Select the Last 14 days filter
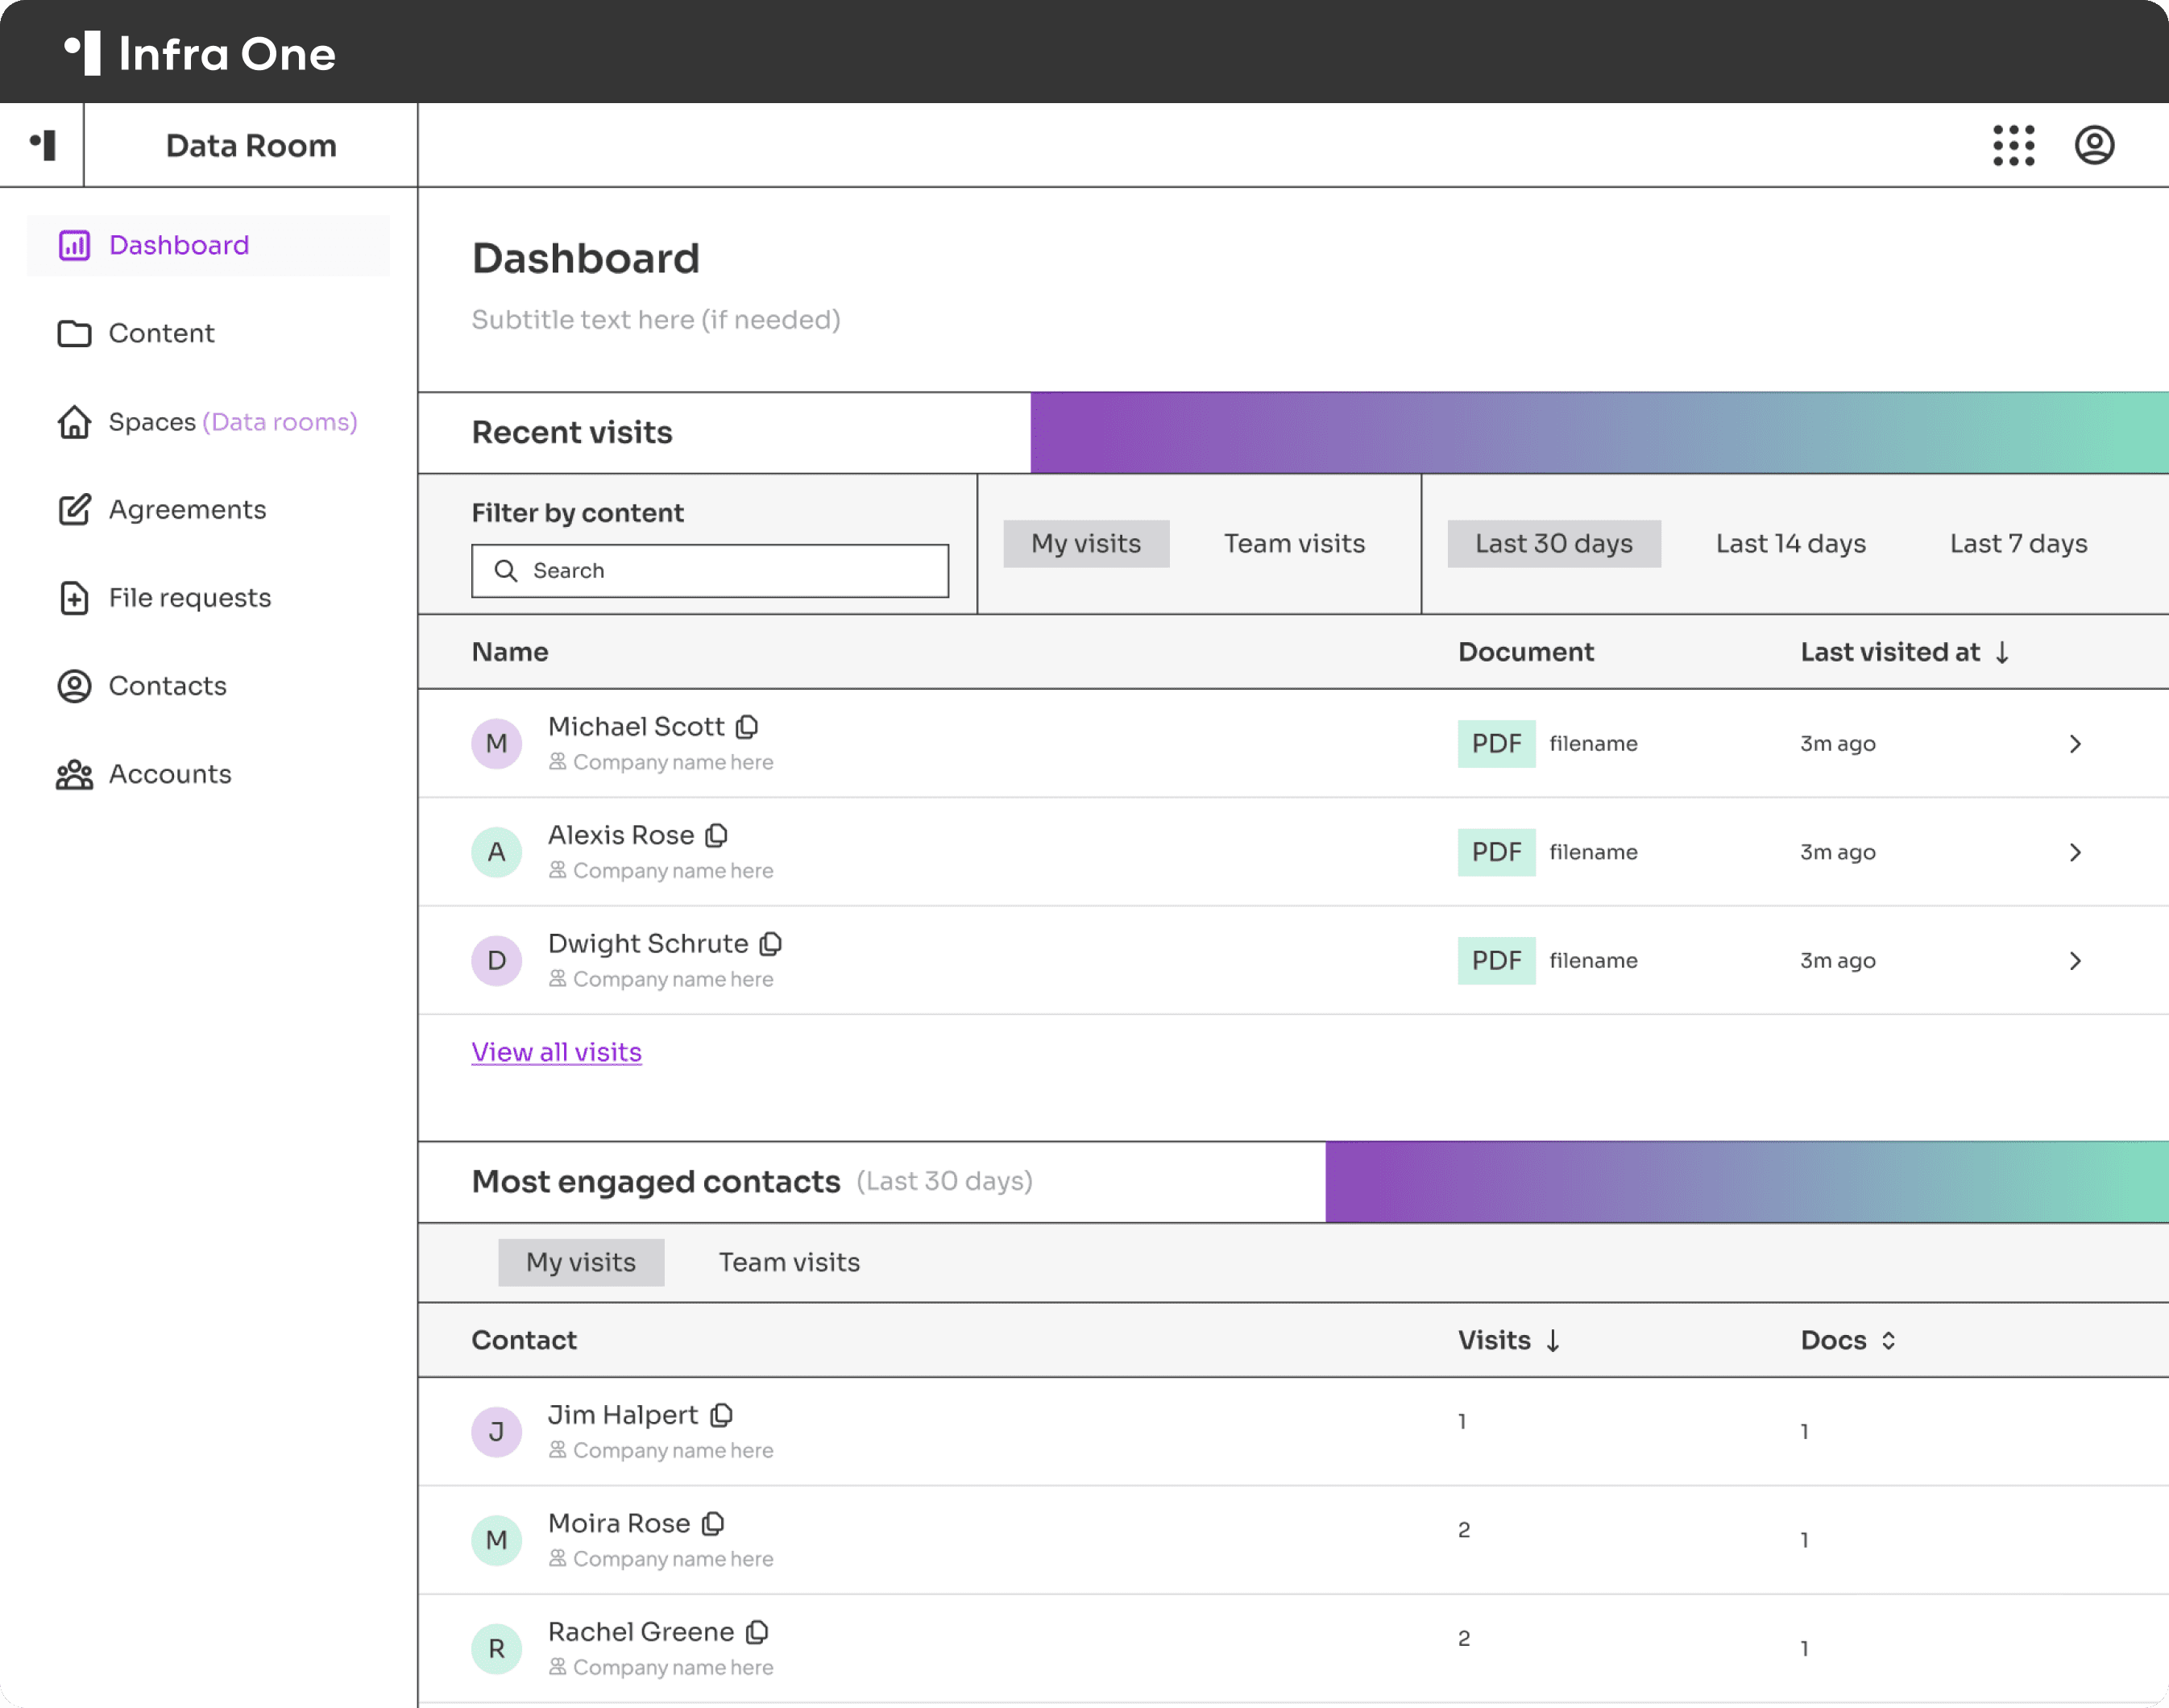The image size is (2169, 1708). tap(1790, 544)
